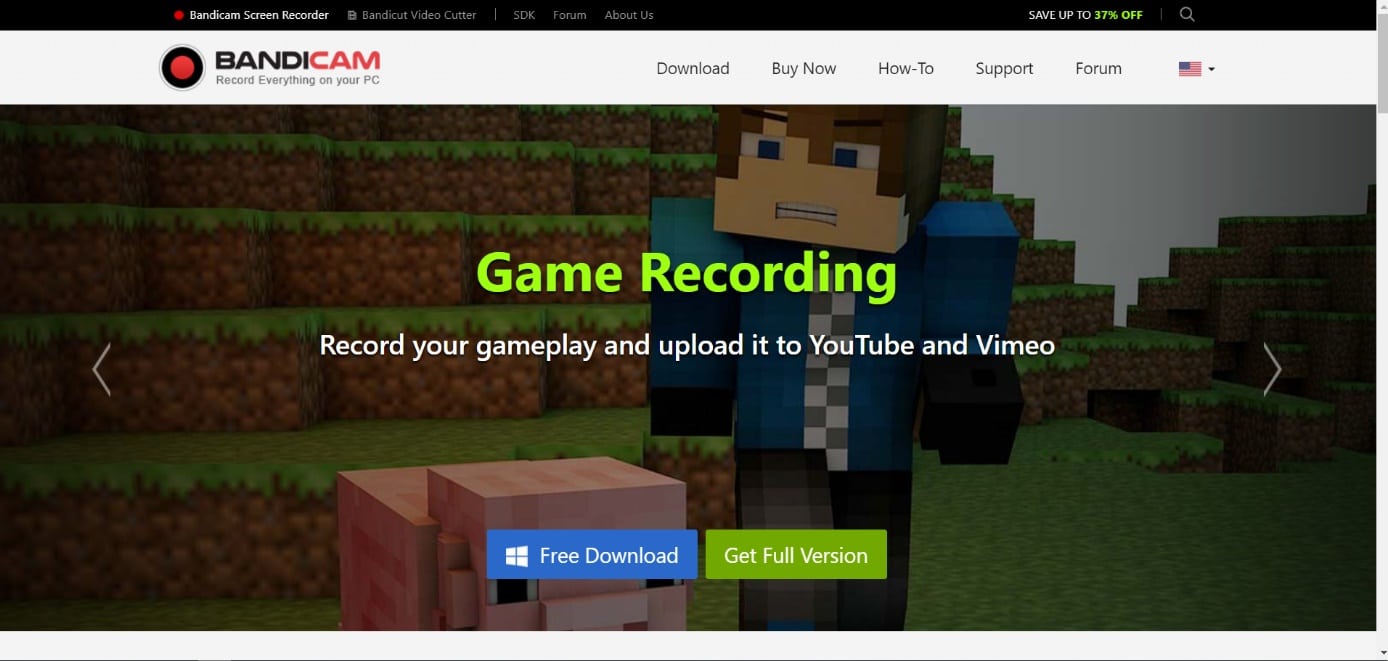Open the How-To menu item
1388x661 pixels.
click(906, 68)
